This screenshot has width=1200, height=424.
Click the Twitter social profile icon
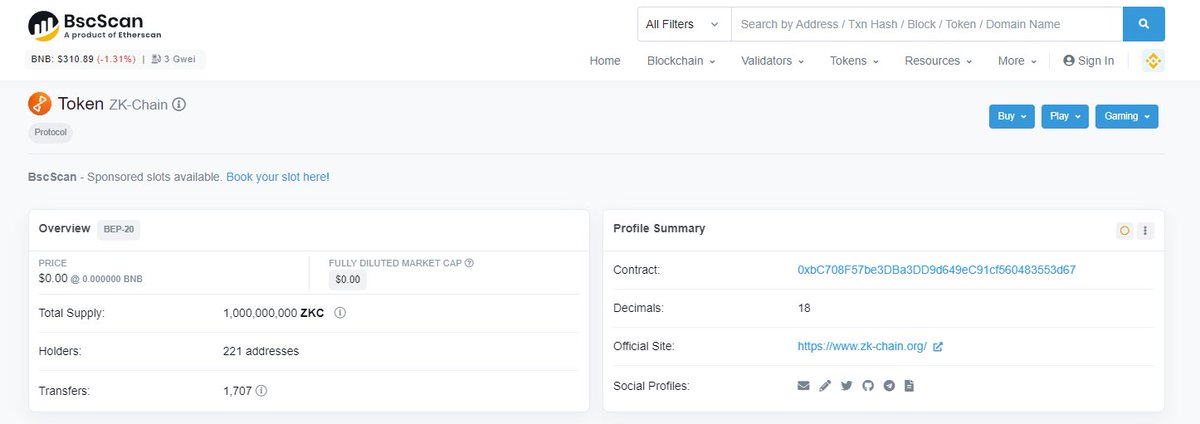point(847,385)
